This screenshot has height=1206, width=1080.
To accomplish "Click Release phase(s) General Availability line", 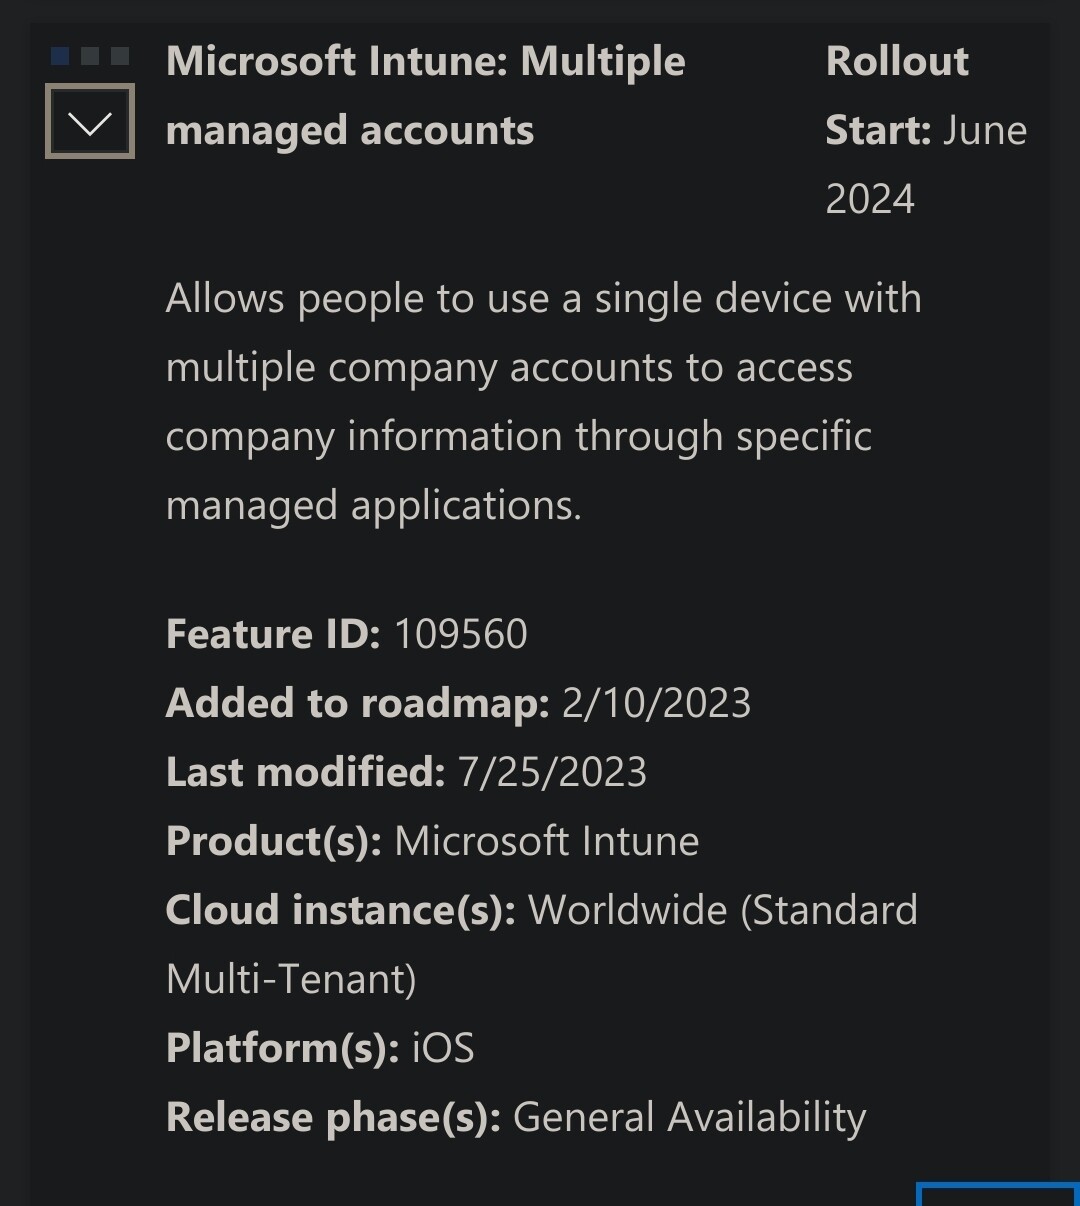I will (x=516, y=1117).
